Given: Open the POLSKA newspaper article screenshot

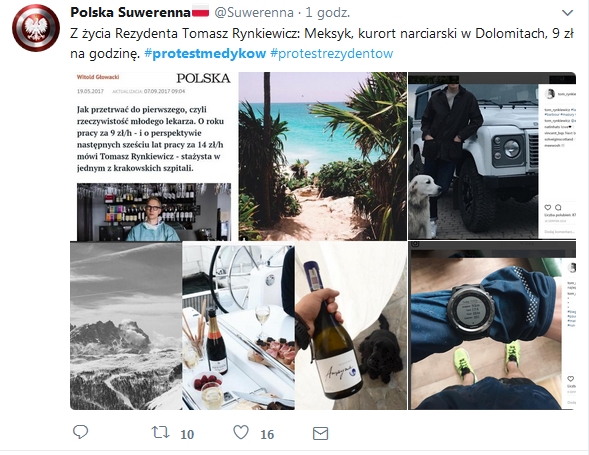Looking at the screenshot, I should pyautogui.click(x=154, y=156).
